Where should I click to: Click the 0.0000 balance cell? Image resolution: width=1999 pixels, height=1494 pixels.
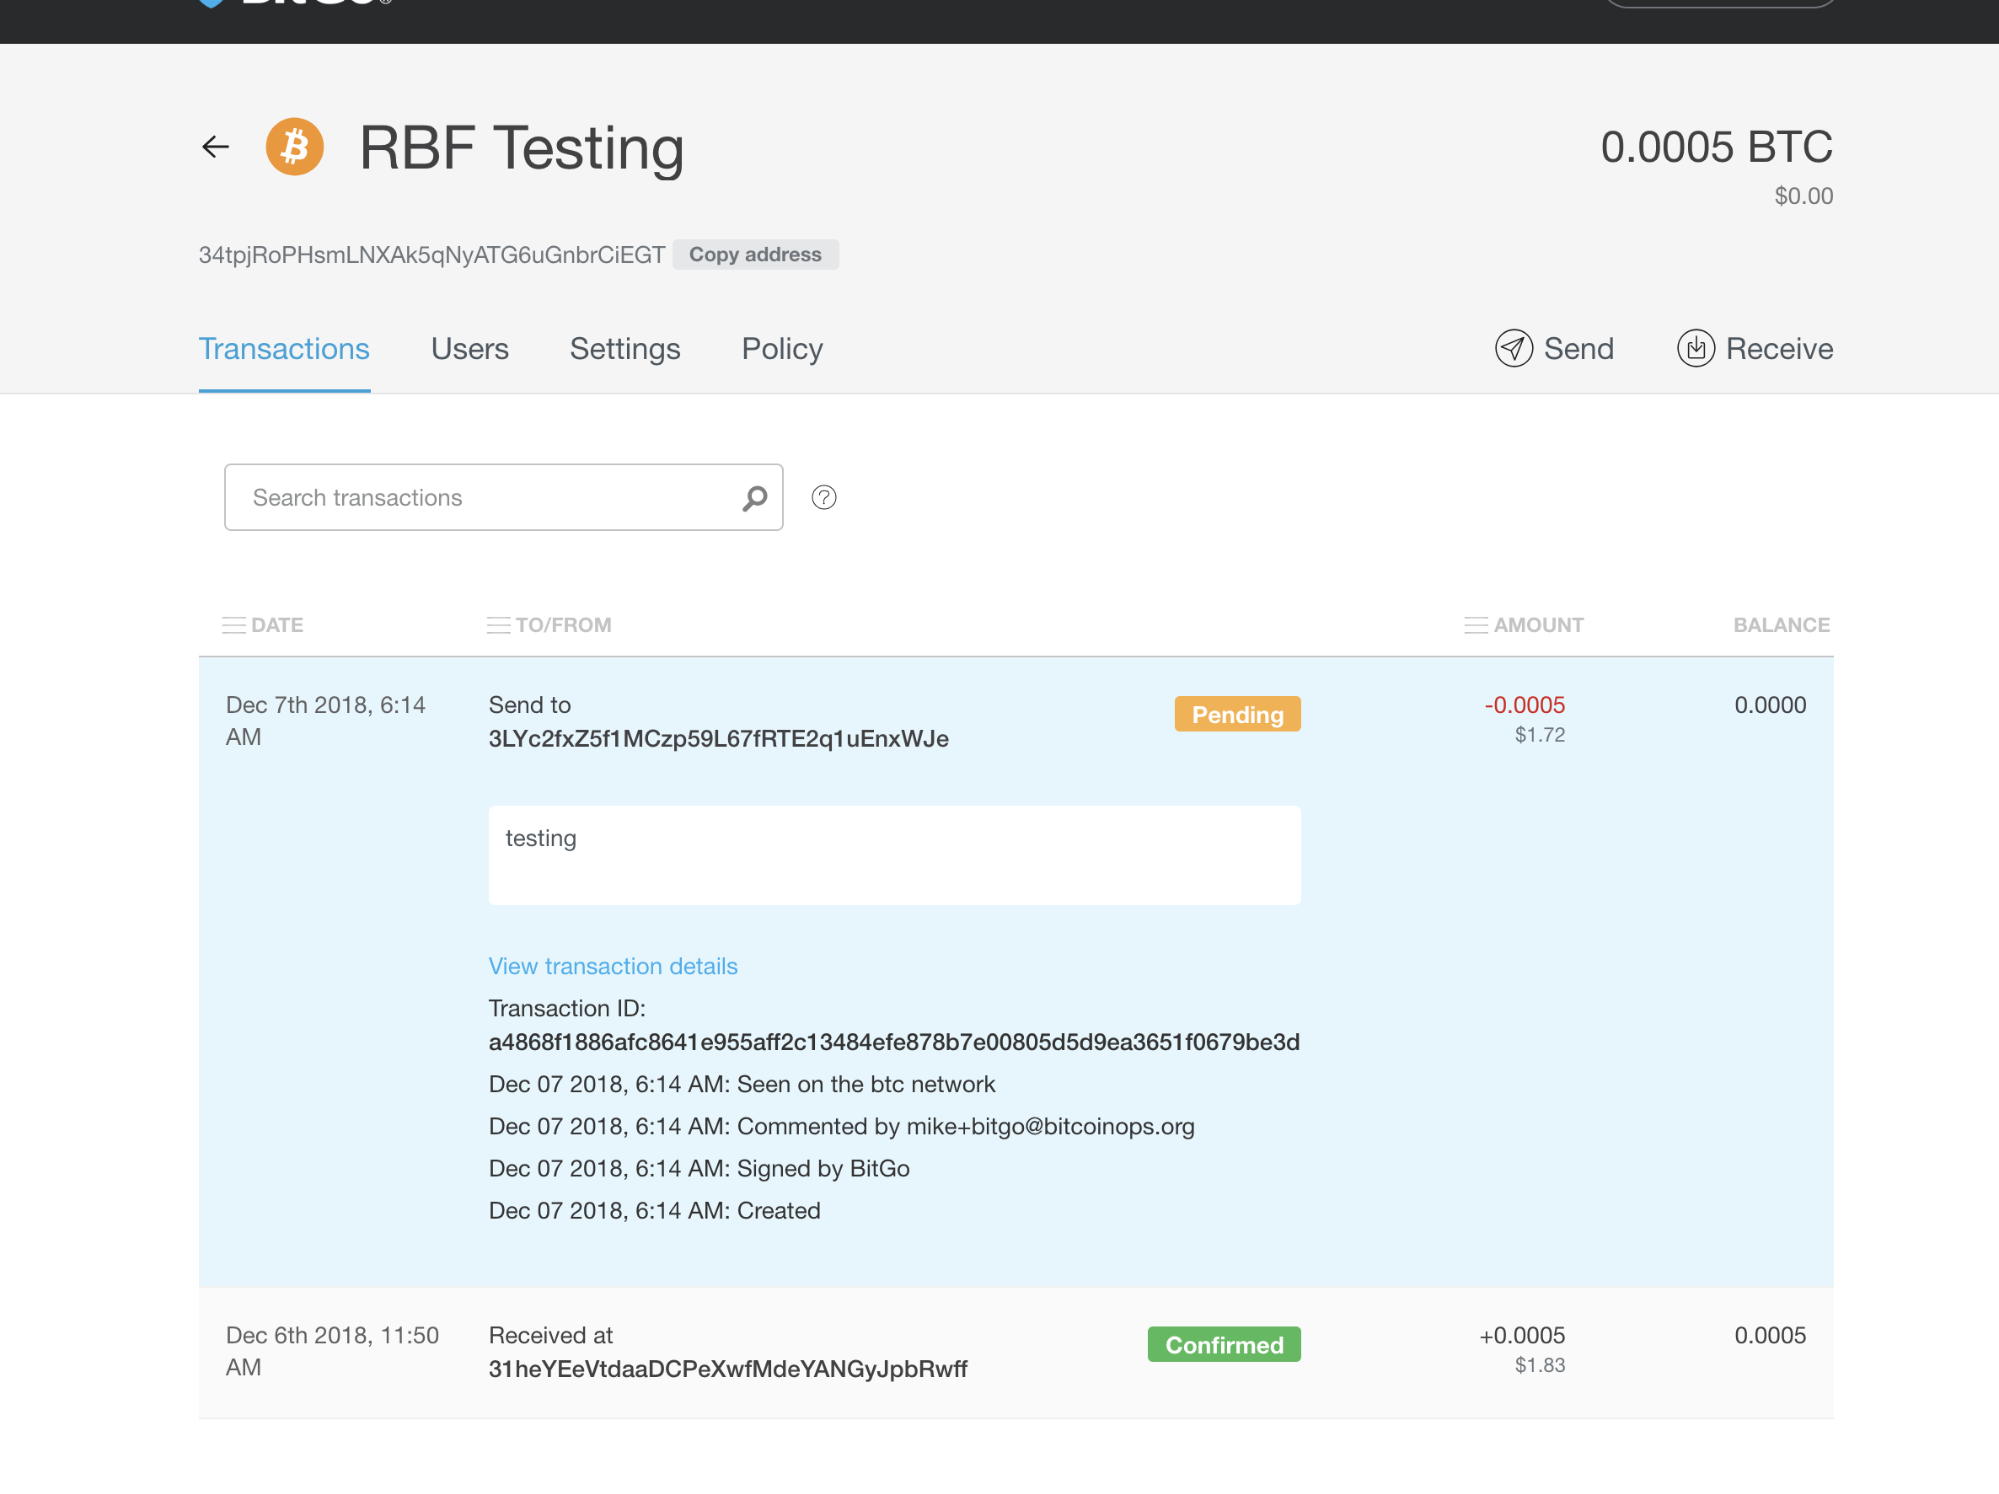pyautogui.click(x=1770, y=705)
